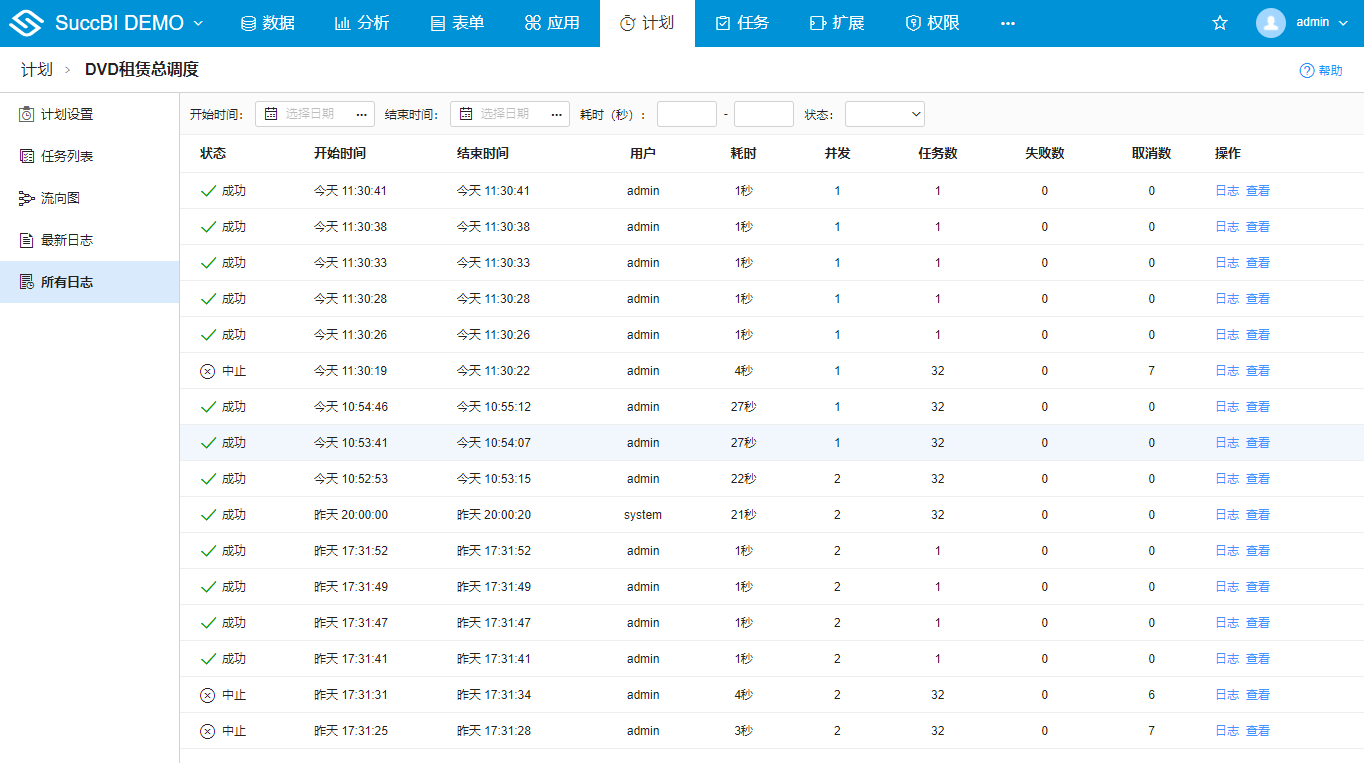Screen dimensions: 1364x763
Task: Open 任务列表 in the sidebar
Action: click(67, 156)
